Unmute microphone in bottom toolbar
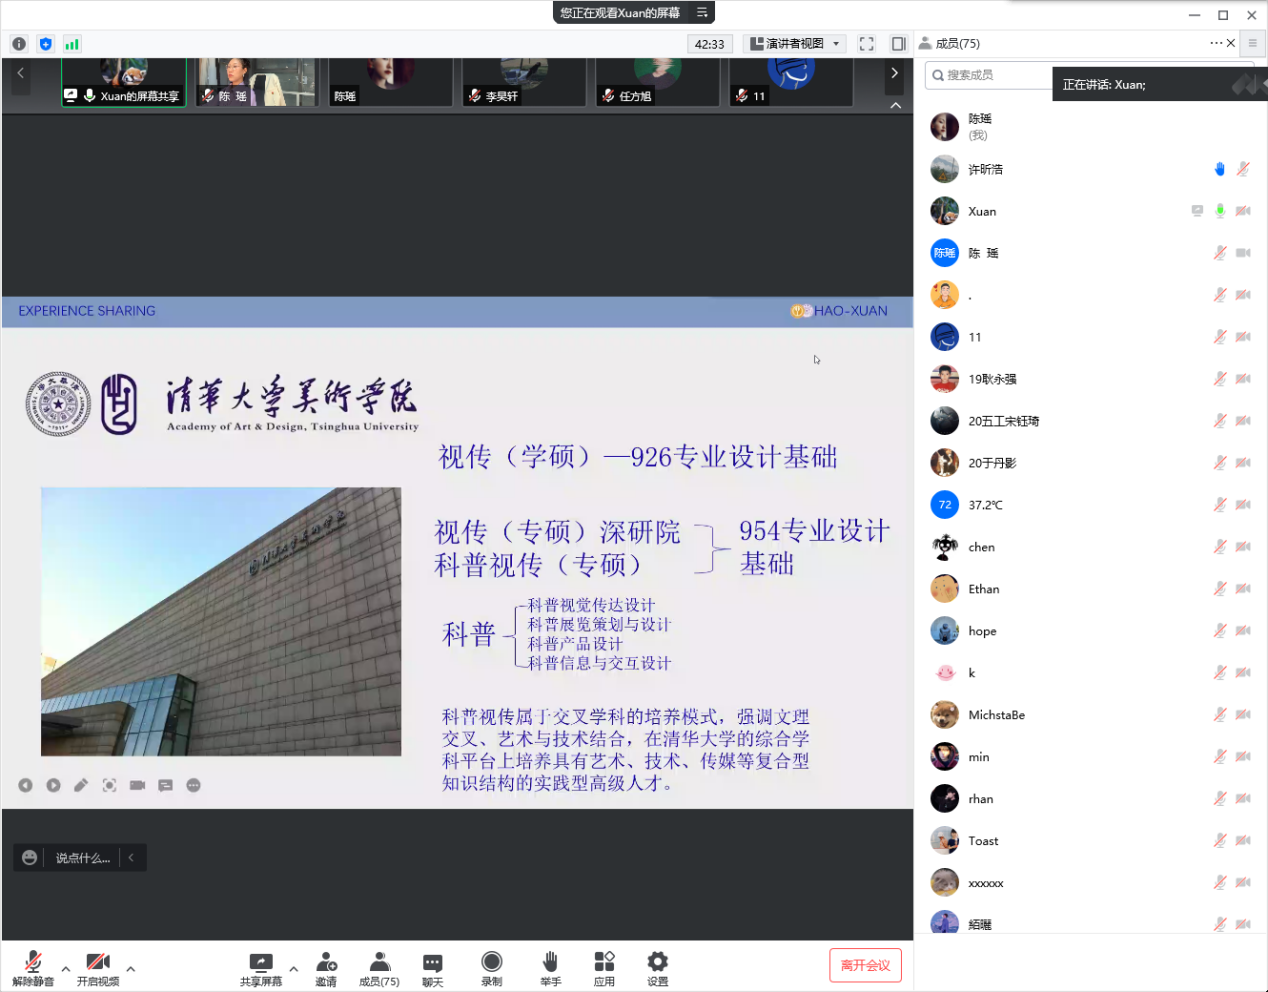The width and height of the screenshot is (1268, 992). coord(33,966)
